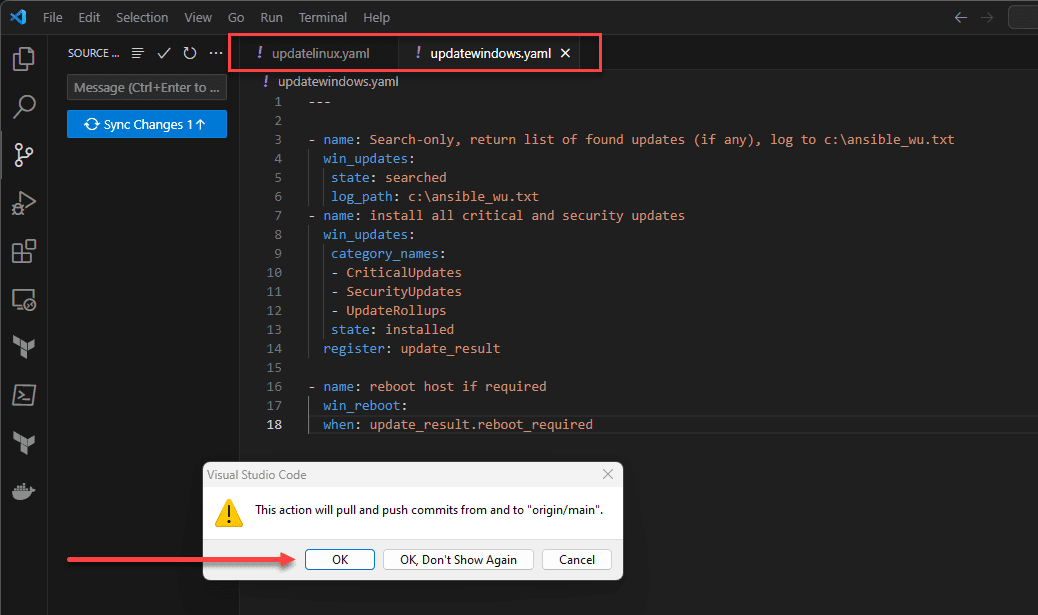Open the Source Control more actions ellipsis
The image size is (1038, 615).
(216, 53)
